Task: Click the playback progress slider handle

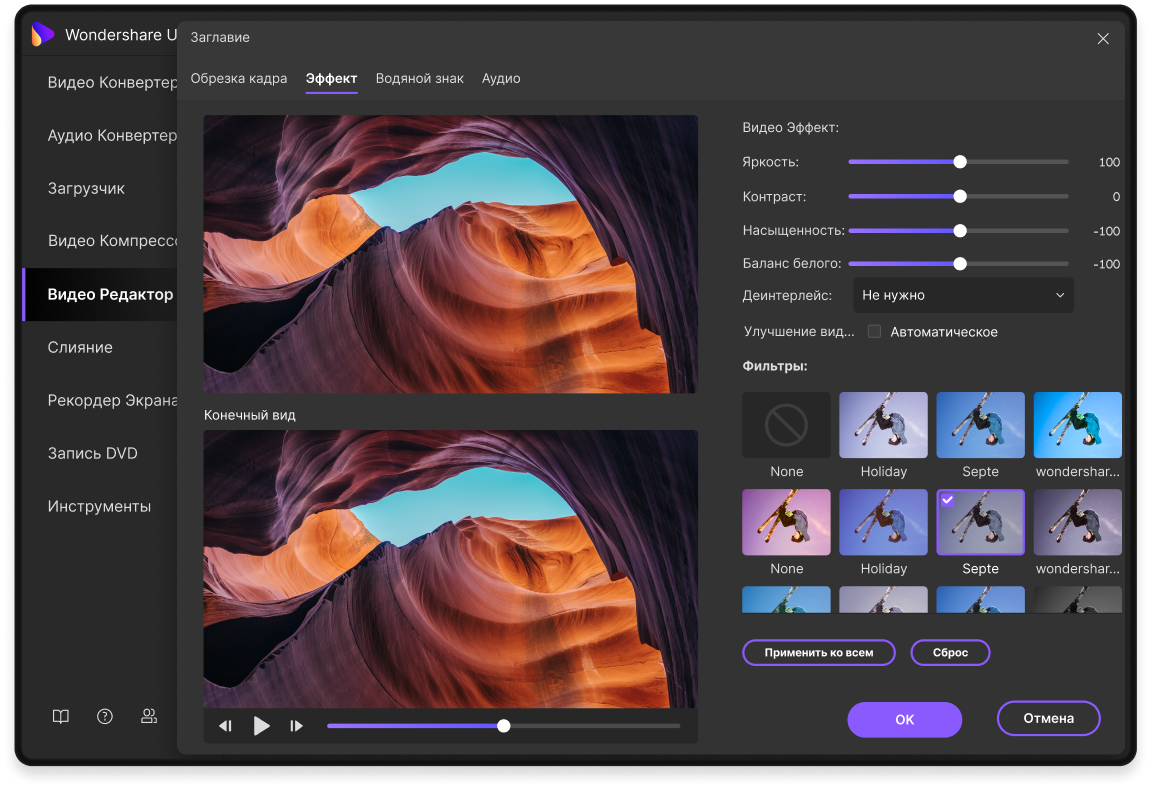Action: click(503, 726)
